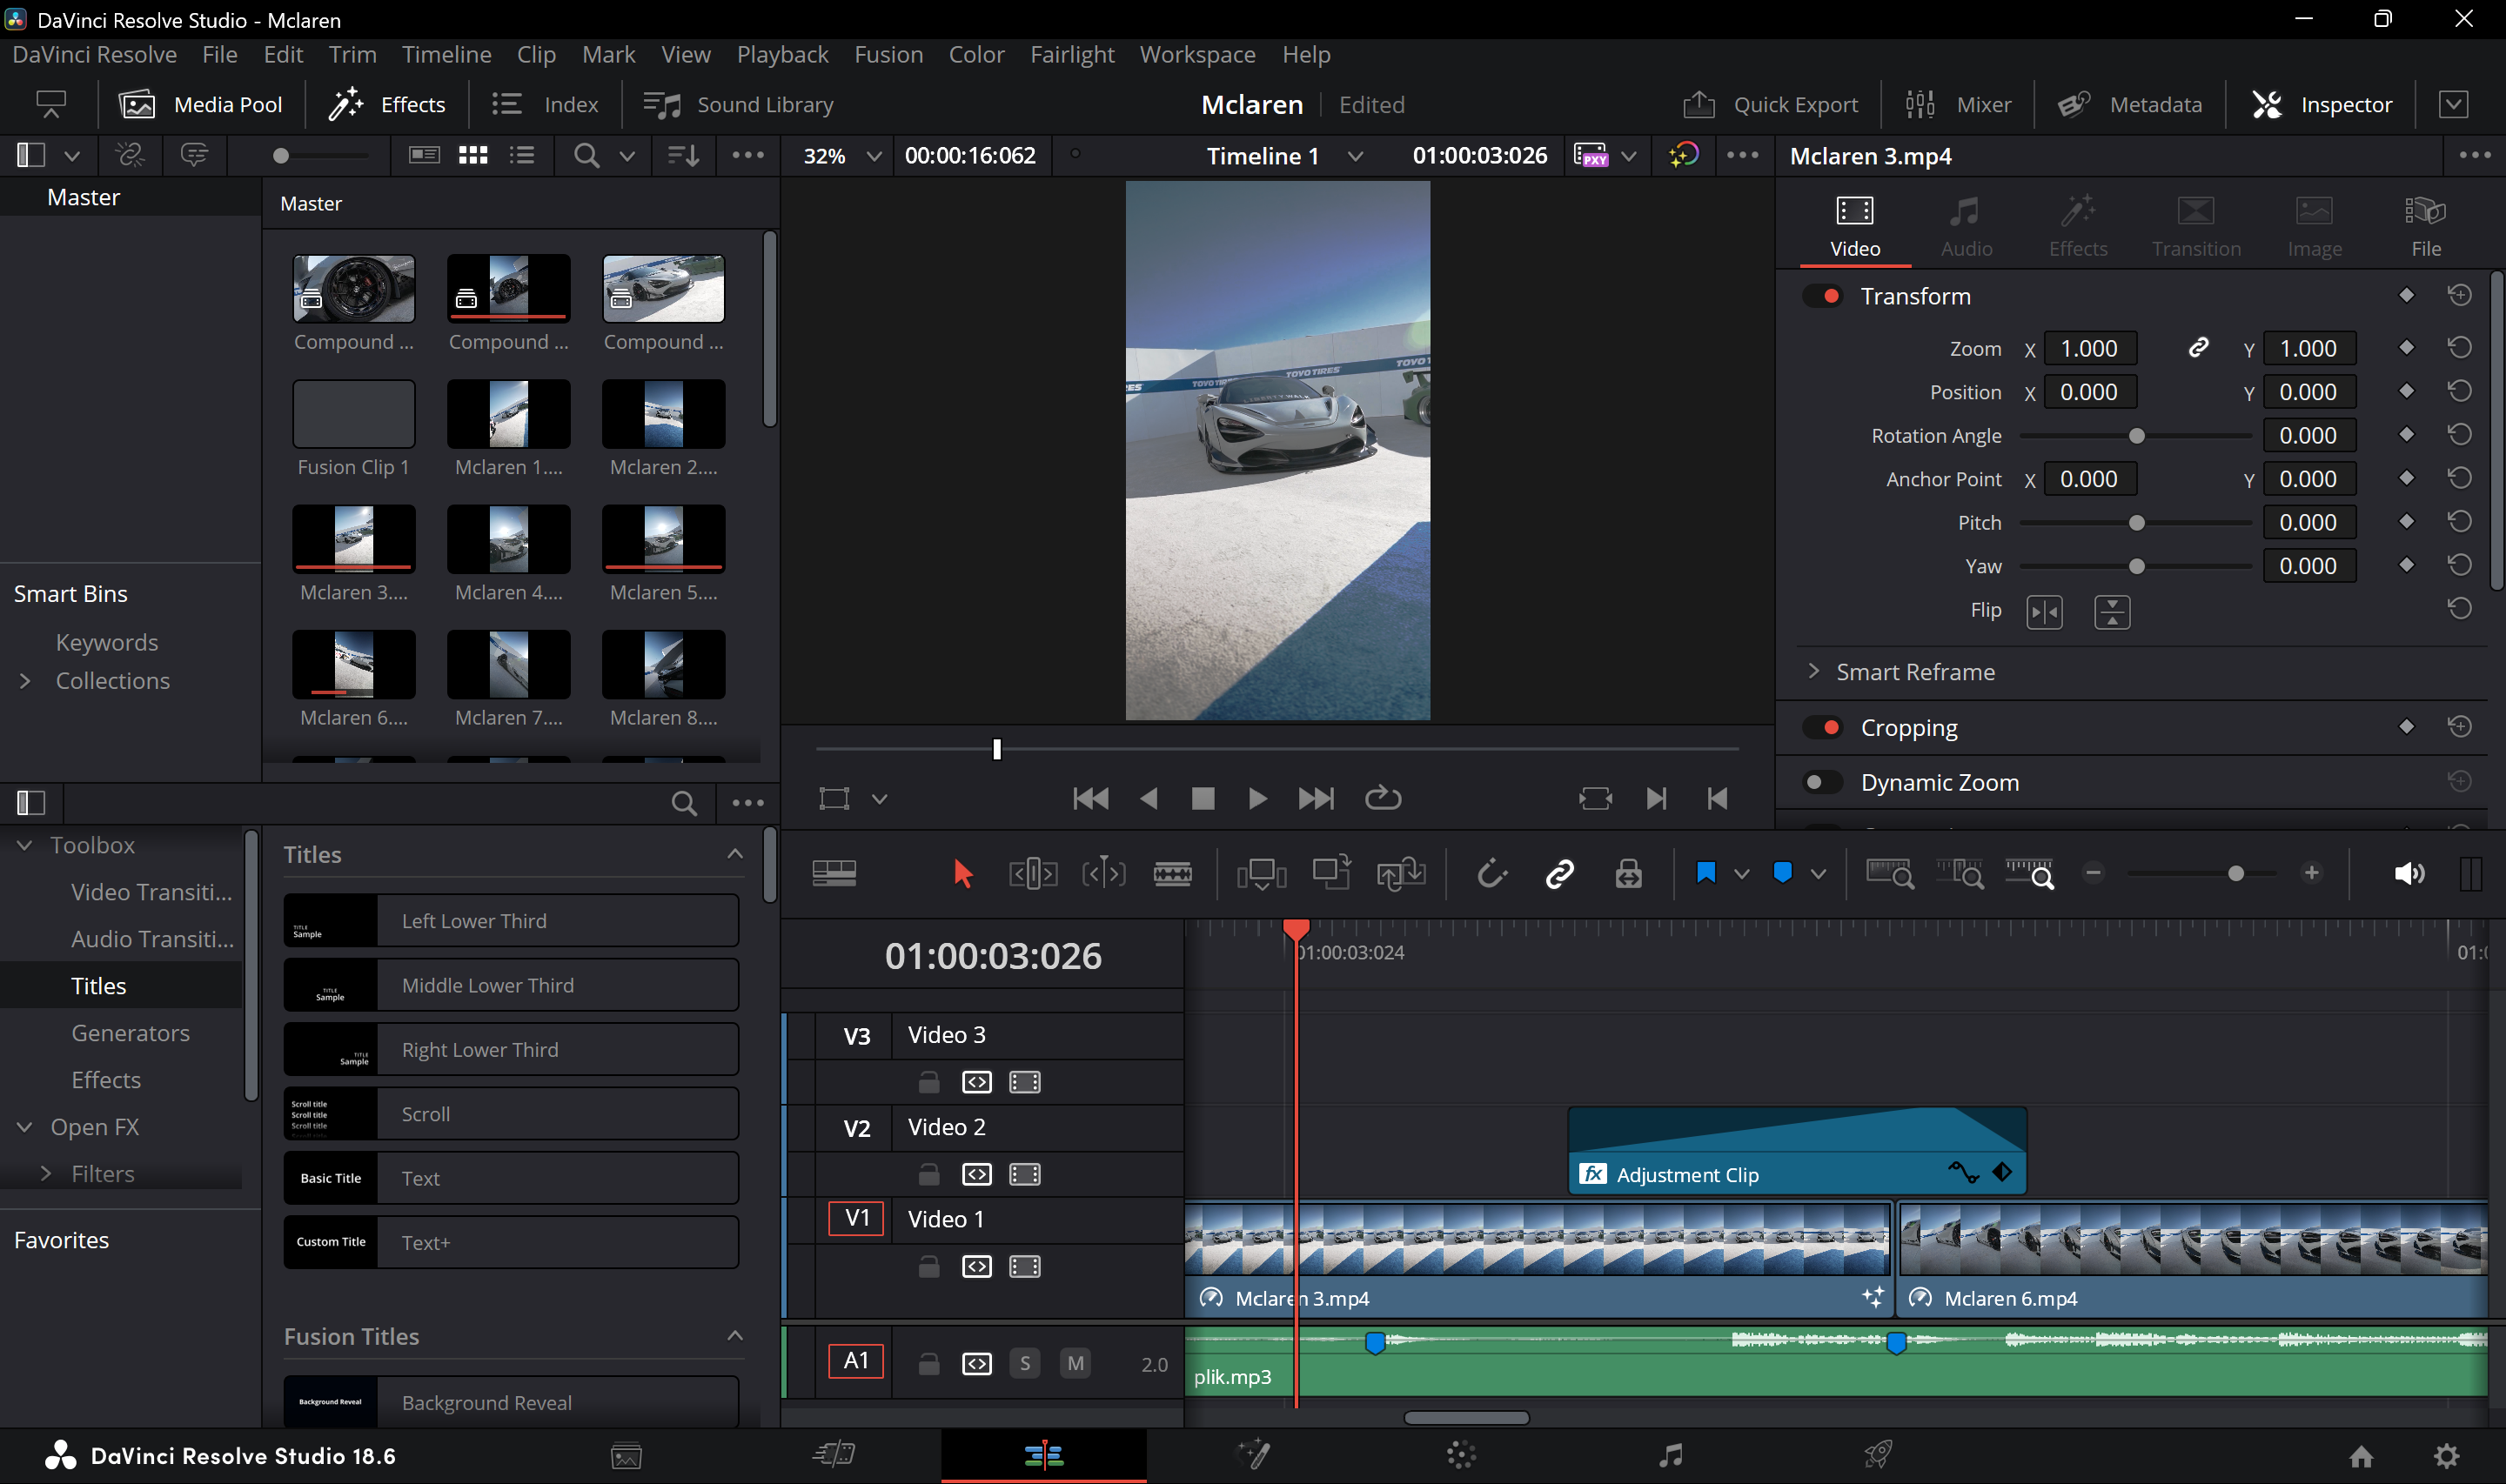Collapse the Toolbox tree
The width and height of the screenshot is (2506, 1484).
(24, 845)
